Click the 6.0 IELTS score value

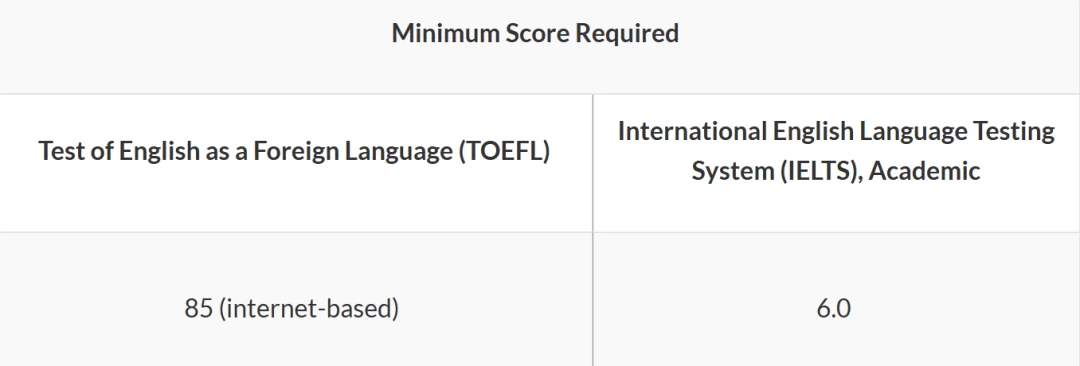click(833, 308)
